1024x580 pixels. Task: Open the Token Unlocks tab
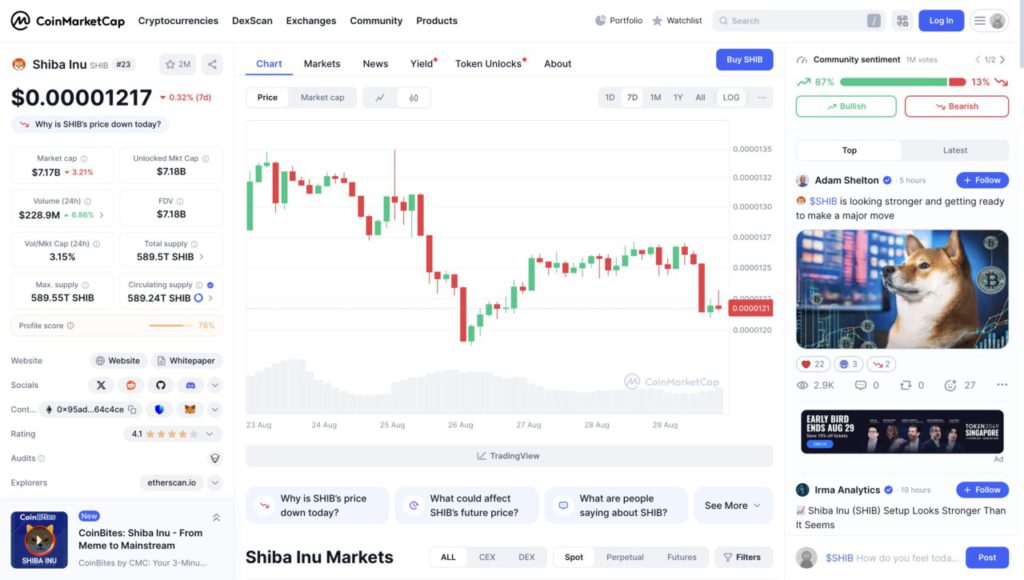(489, 64)
